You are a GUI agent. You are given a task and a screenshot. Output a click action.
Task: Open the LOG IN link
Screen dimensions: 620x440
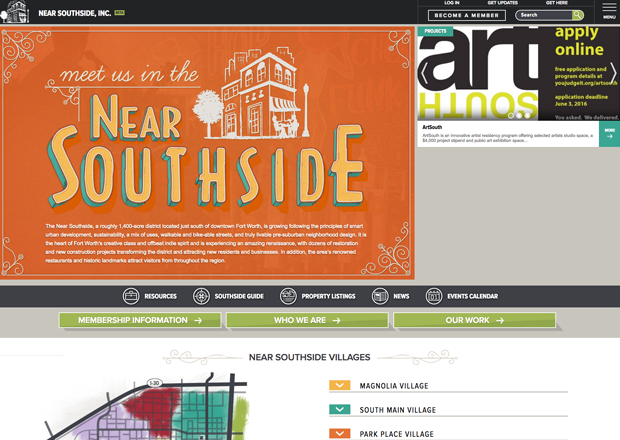click(452, 3)
